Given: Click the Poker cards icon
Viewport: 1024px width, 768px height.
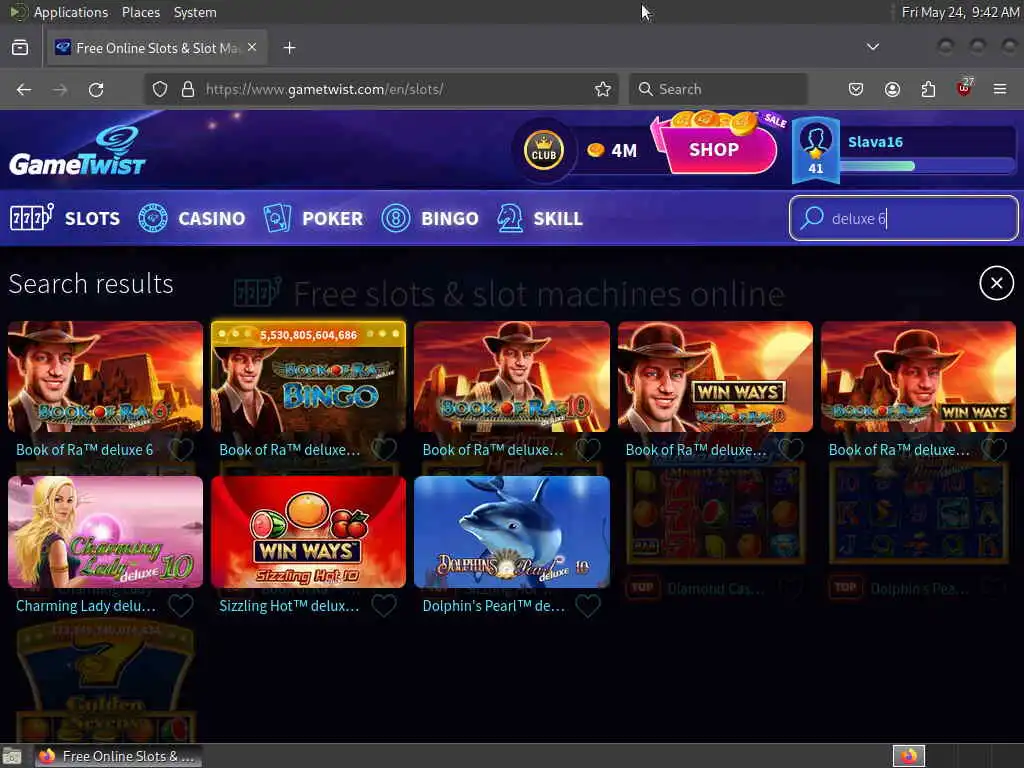Looking at the screenshot, I should tap(277, 218).
